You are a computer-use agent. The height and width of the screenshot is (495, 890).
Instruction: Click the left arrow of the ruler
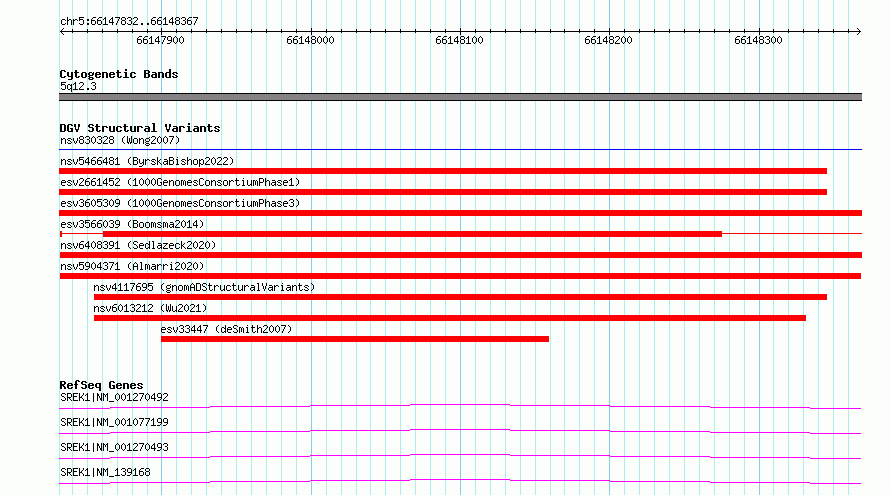[x=62, y=31]
